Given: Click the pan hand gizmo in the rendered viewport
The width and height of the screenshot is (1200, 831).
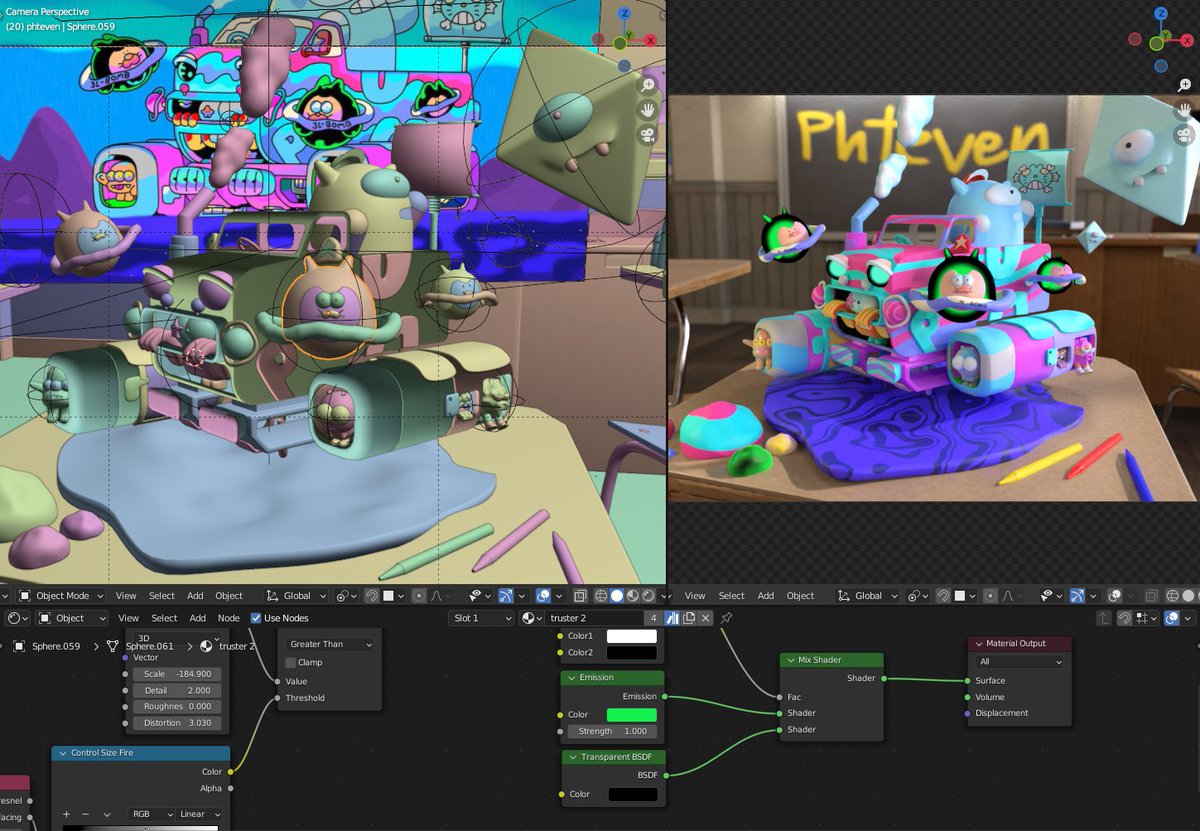Looking at the screenshot, I should click(x=1184, y=110).
